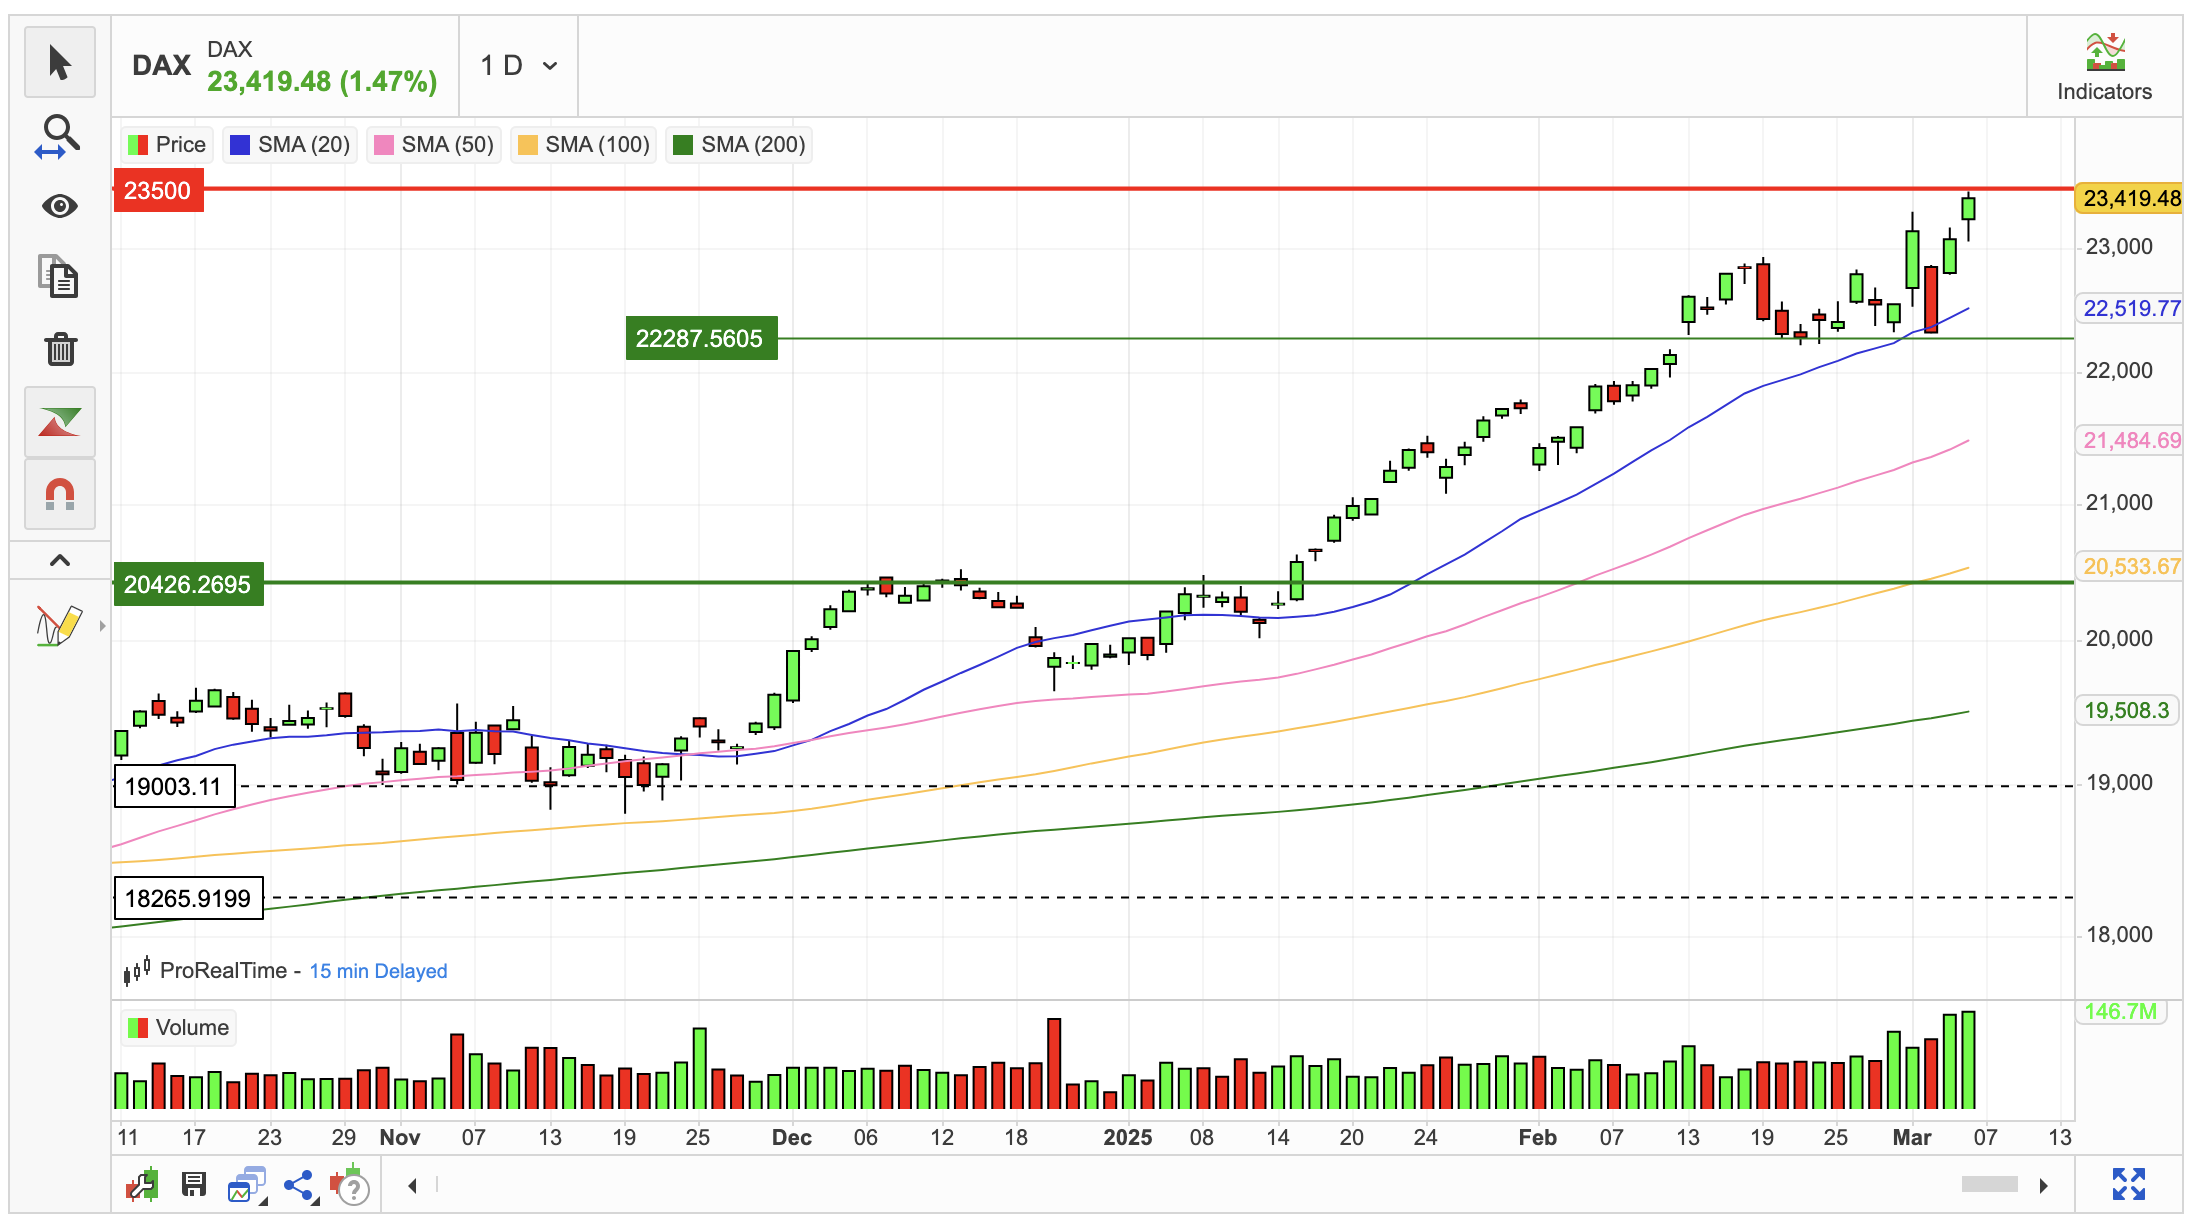Select the red 23500 price line label
The width and height of the screenshot is (2200, 1222).
point(158,191)
